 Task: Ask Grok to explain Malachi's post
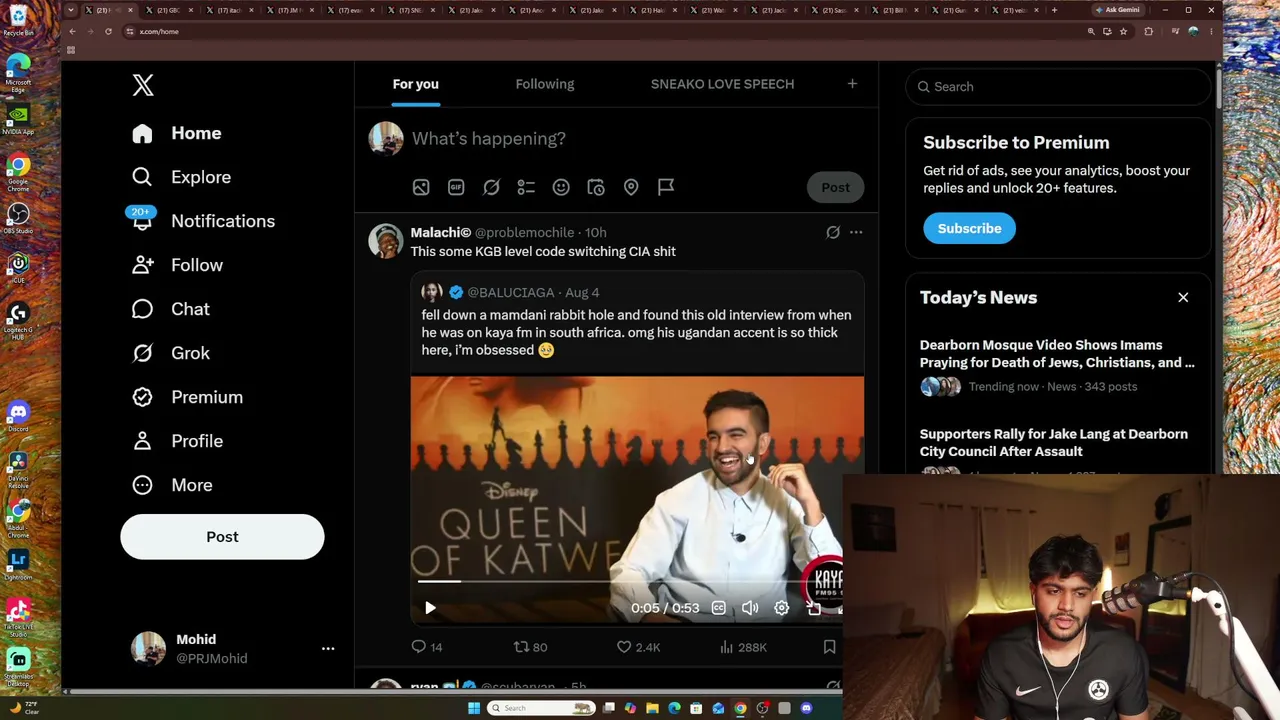[x=833, y=232]
